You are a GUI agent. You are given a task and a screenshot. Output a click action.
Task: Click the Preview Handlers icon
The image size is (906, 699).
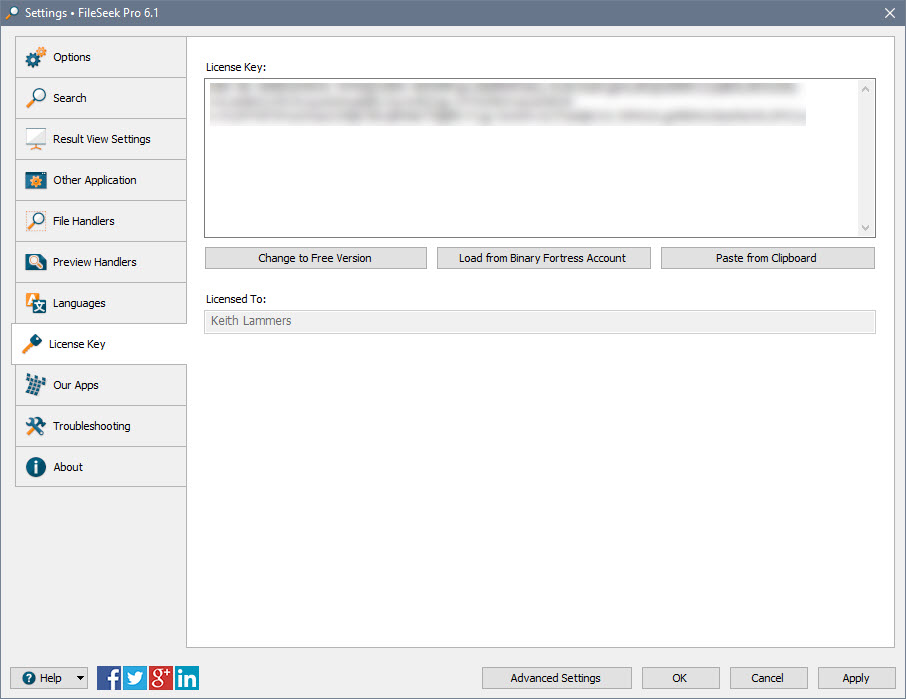[x=36, y=262]
